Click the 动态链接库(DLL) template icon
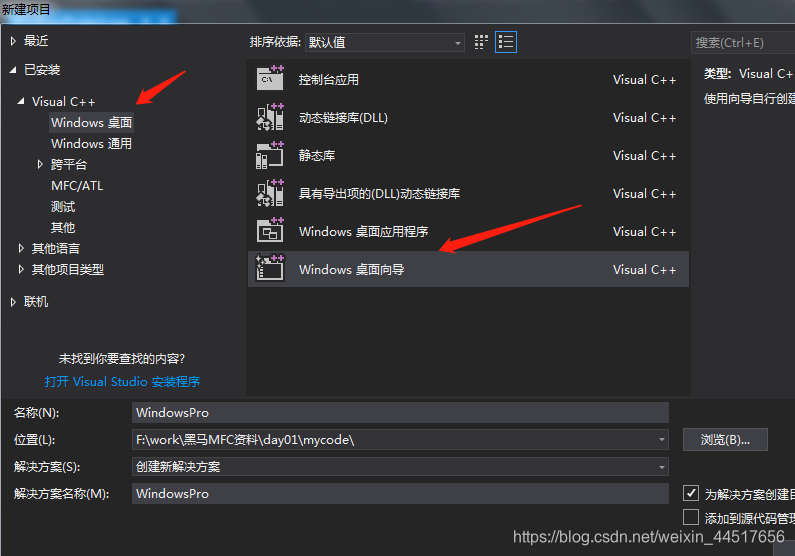This screenshot has width=795, height=556. coord(270,117)
